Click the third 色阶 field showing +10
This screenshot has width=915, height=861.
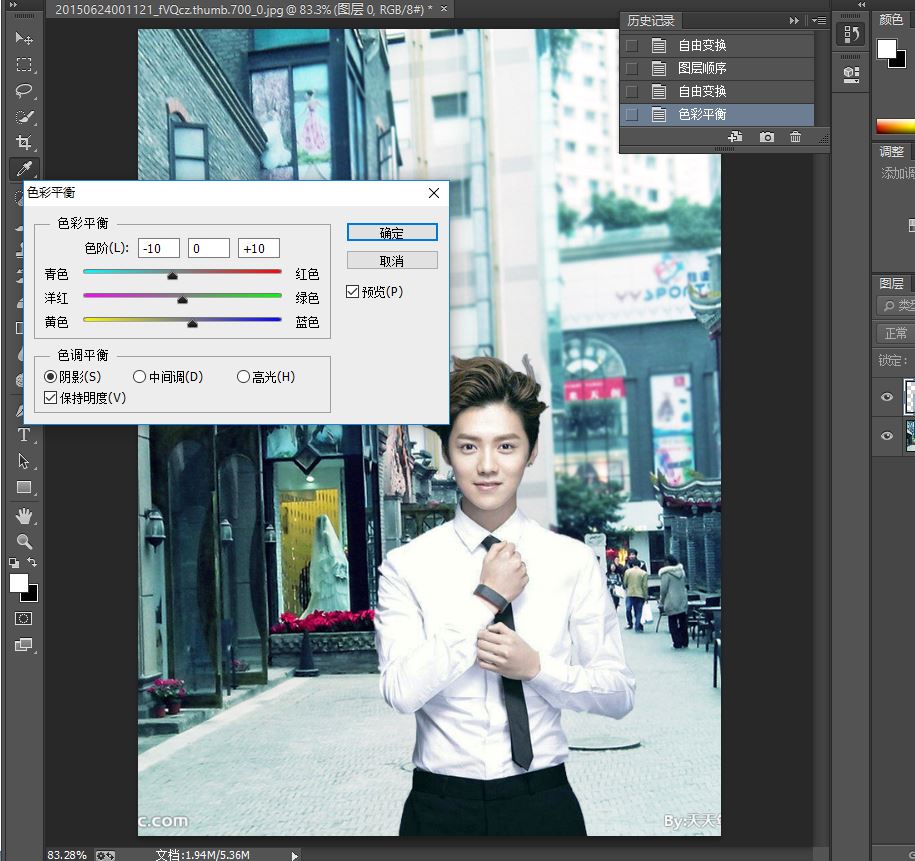(259, 248)
